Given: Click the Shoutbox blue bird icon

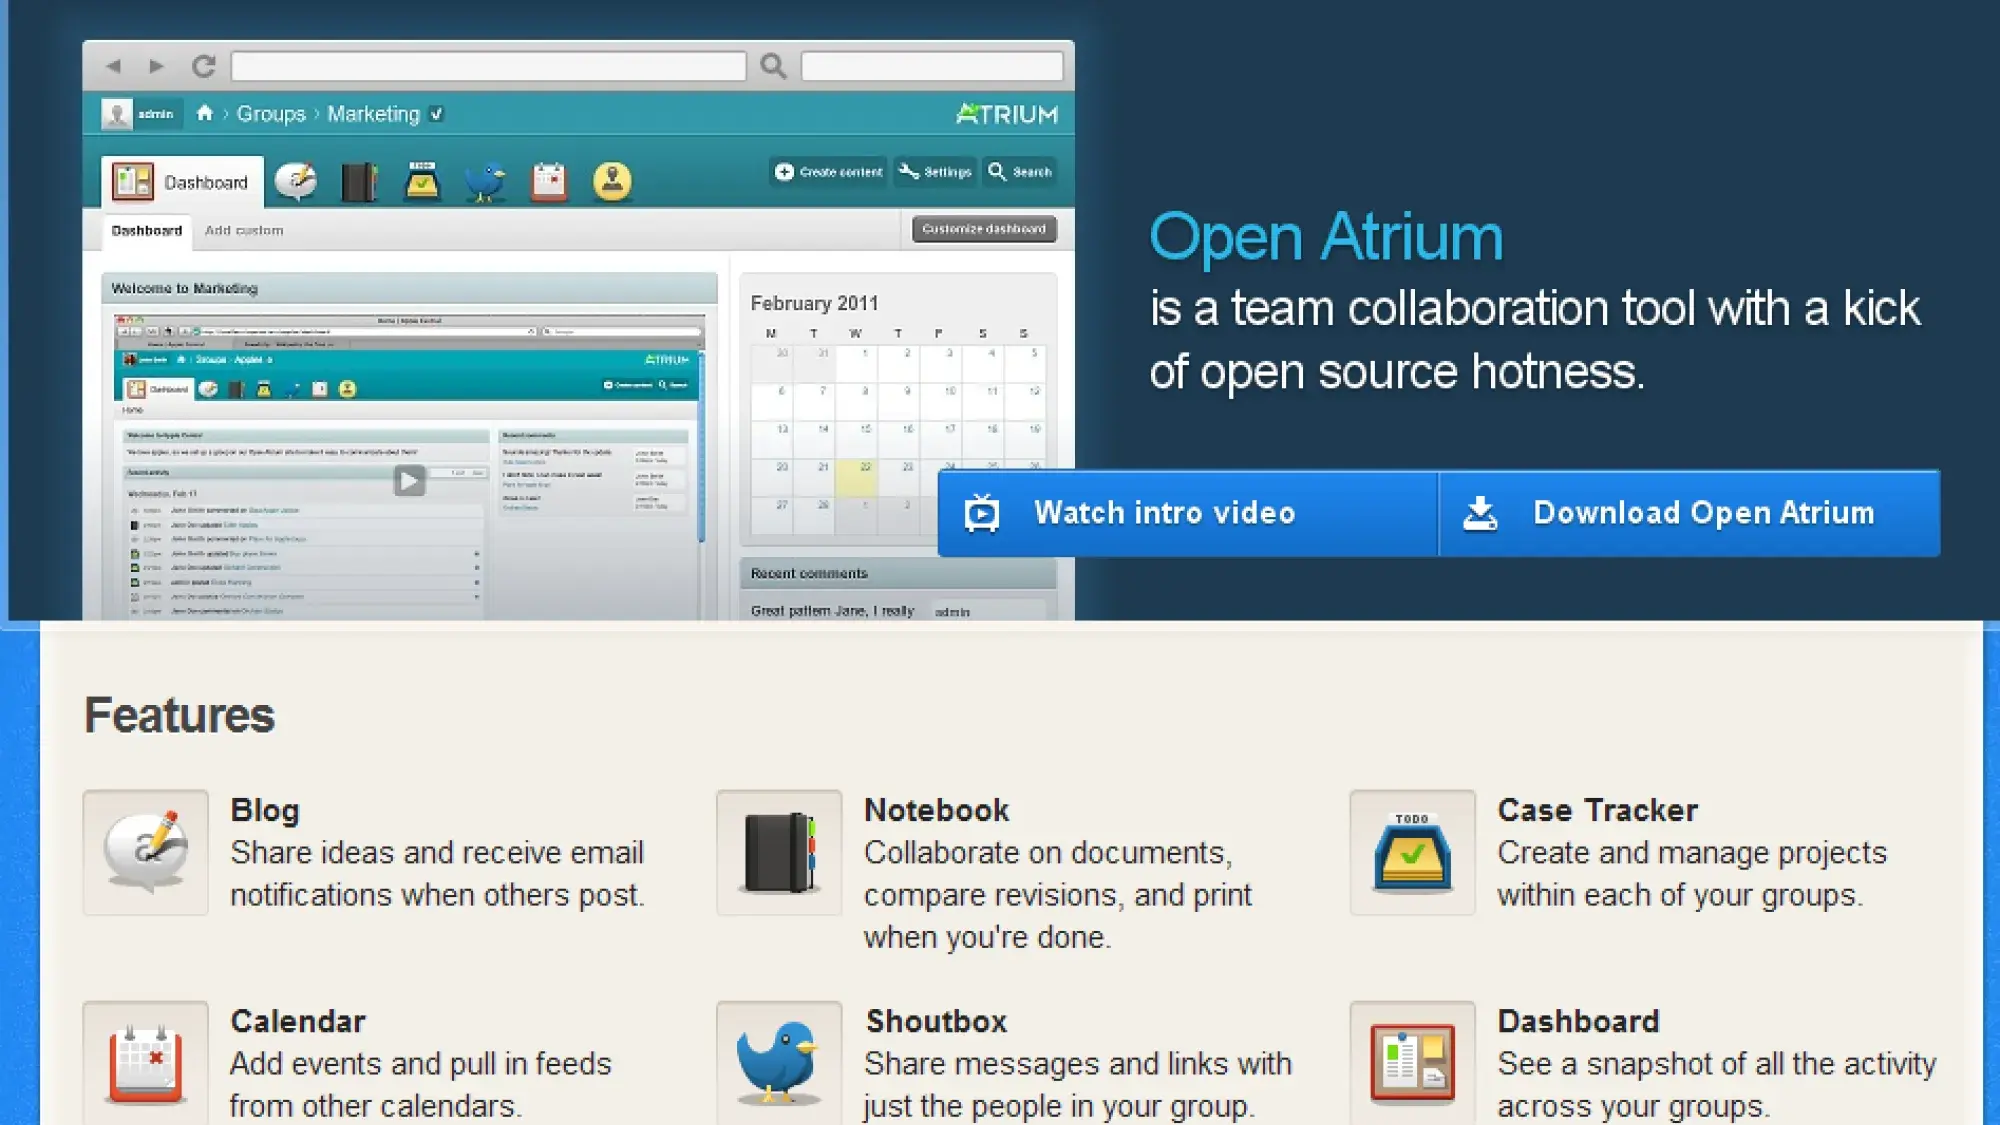Looking at the screenshot, I should [x=779, y=1063].
